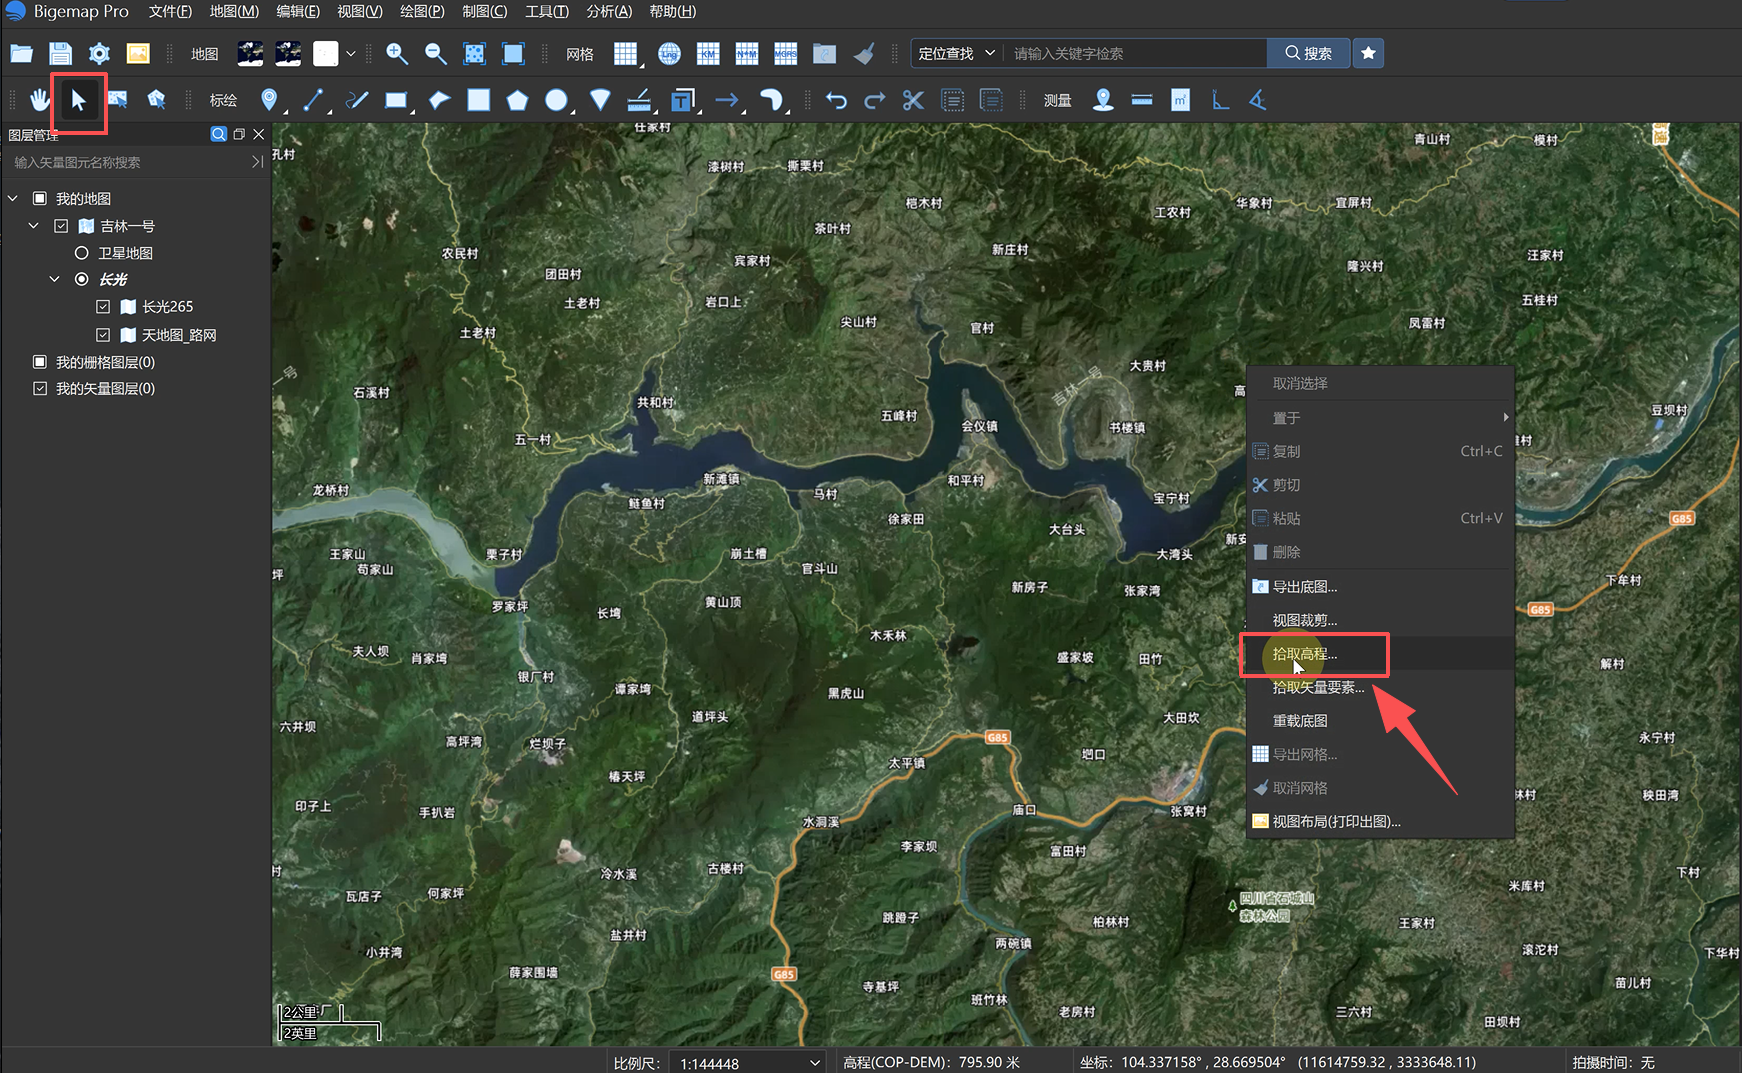Open the 地图(M) menu

[234, 11]
